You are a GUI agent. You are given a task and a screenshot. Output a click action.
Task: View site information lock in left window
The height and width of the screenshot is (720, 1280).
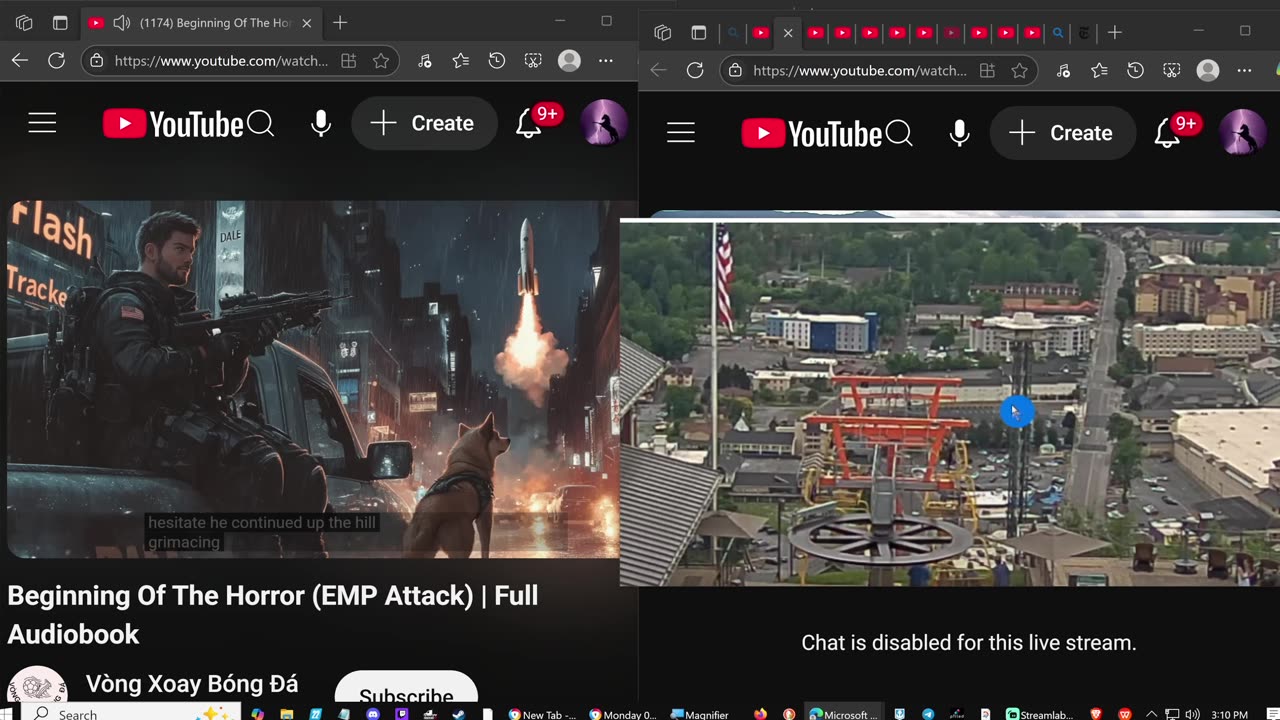(96, 61)
